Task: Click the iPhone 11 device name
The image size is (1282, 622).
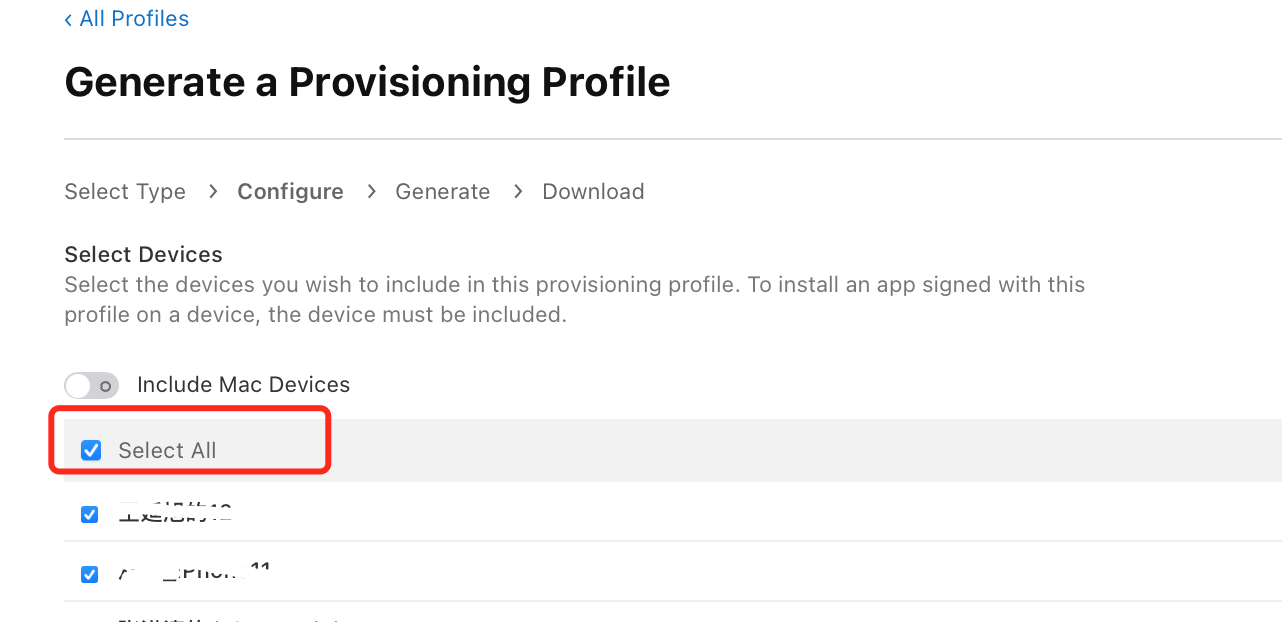Action: click(195, 572)
